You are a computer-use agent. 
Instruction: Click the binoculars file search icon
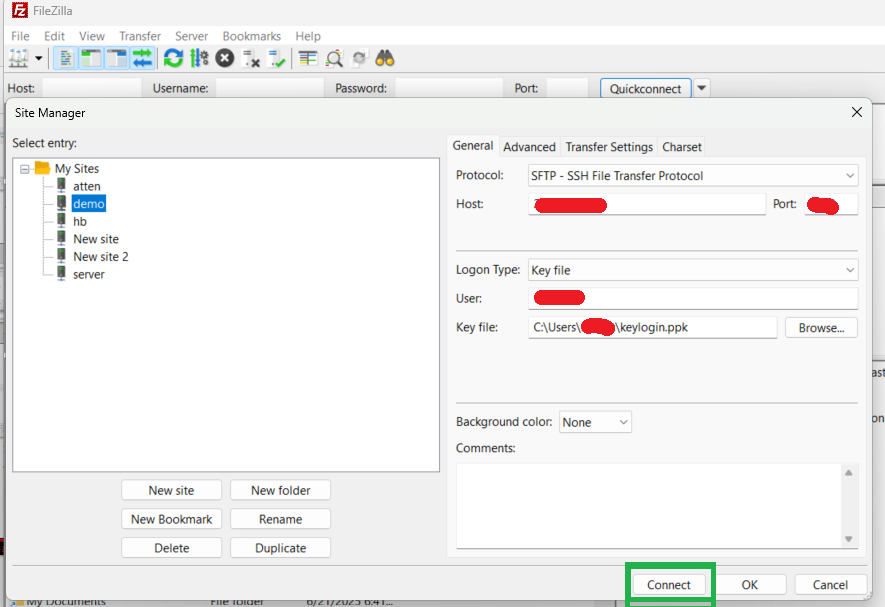tap(385, 58)
